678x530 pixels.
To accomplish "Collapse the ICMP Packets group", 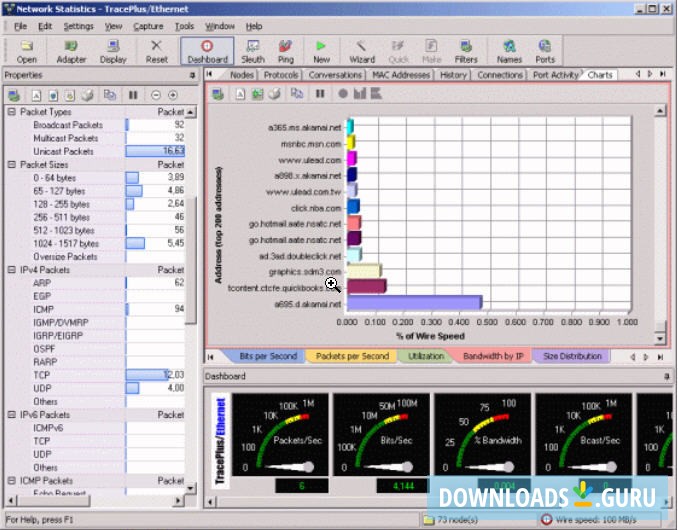I will (x=12, y=481).
